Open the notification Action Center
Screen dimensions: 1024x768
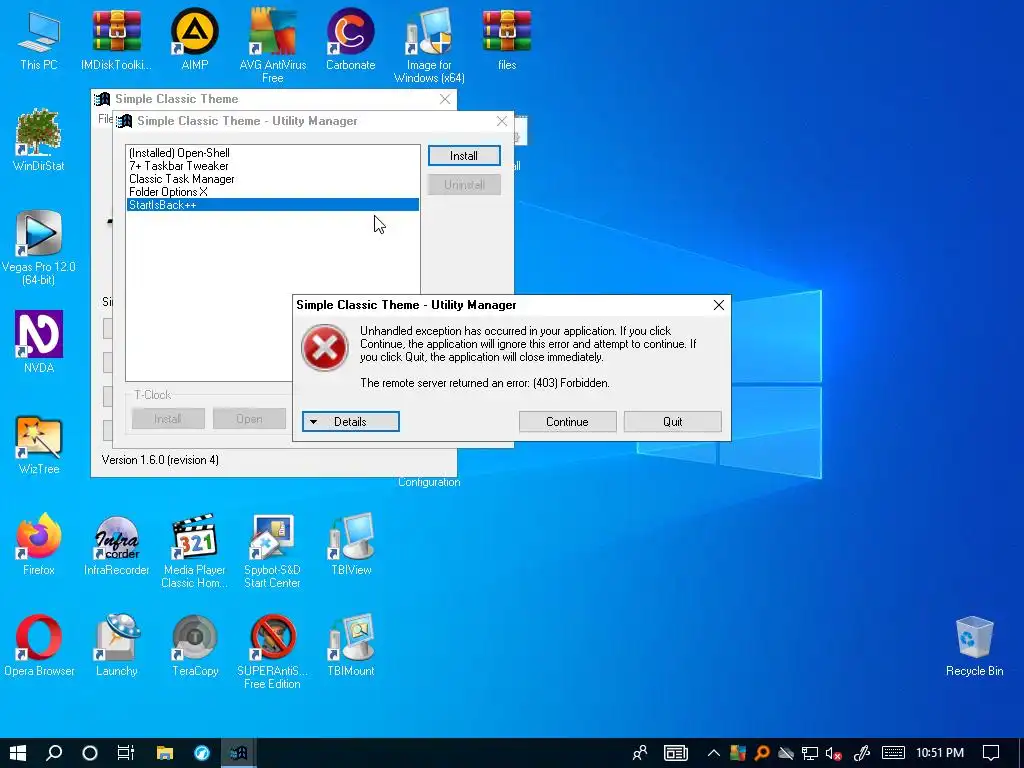coord(991,753)
